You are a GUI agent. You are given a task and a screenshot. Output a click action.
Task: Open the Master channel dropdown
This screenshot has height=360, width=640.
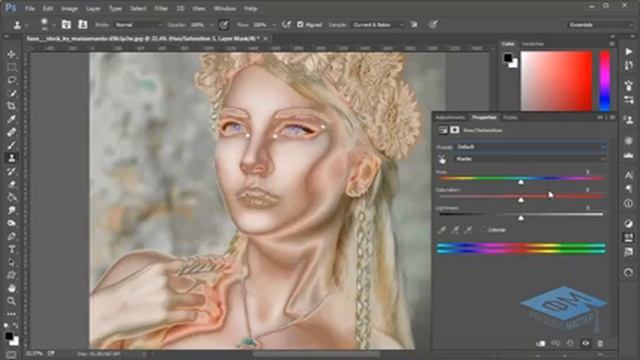(x=530, y=159)
